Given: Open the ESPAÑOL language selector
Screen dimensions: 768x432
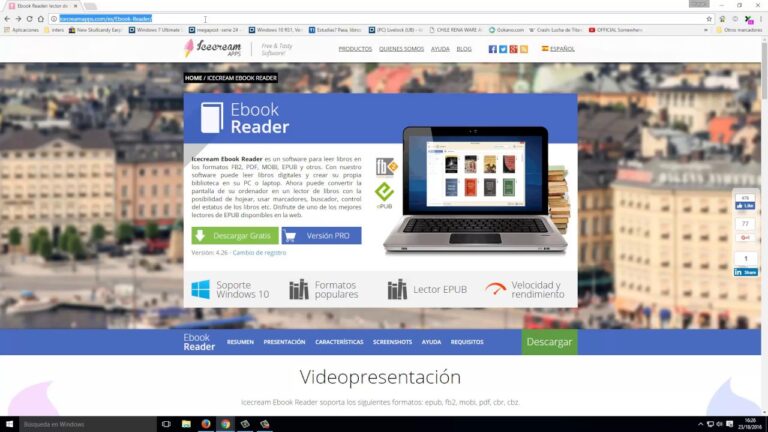Looking at the screenshot, I should click(x=558, y=49).
